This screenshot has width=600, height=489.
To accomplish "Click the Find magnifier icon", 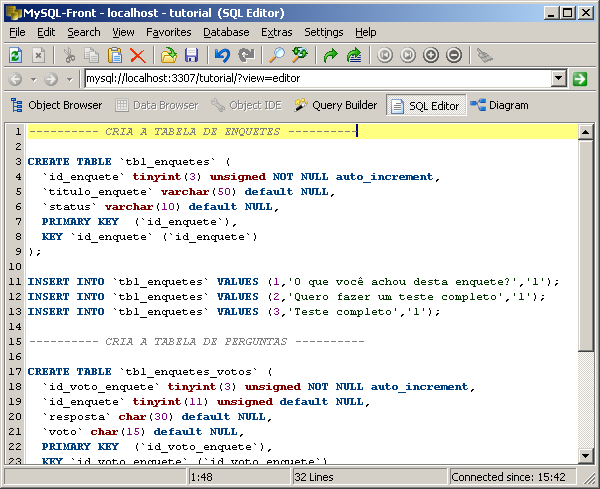I will pos(277,55).
